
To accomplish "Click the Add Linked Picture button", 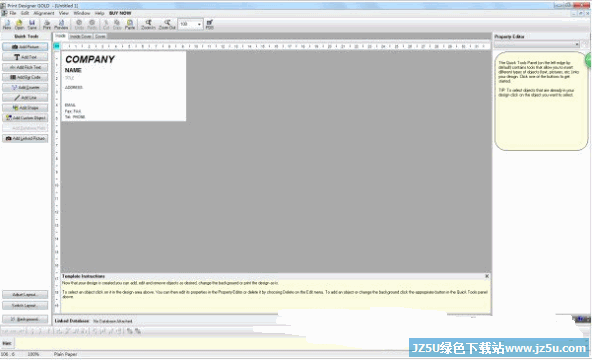I will pyautogui.click(x=25, y=138).
